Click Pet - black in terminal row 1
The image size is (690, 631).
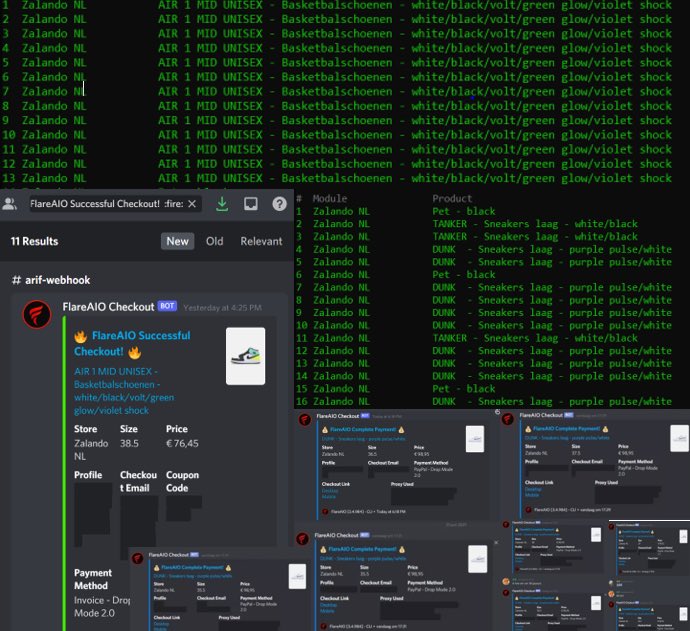(464, 211)
